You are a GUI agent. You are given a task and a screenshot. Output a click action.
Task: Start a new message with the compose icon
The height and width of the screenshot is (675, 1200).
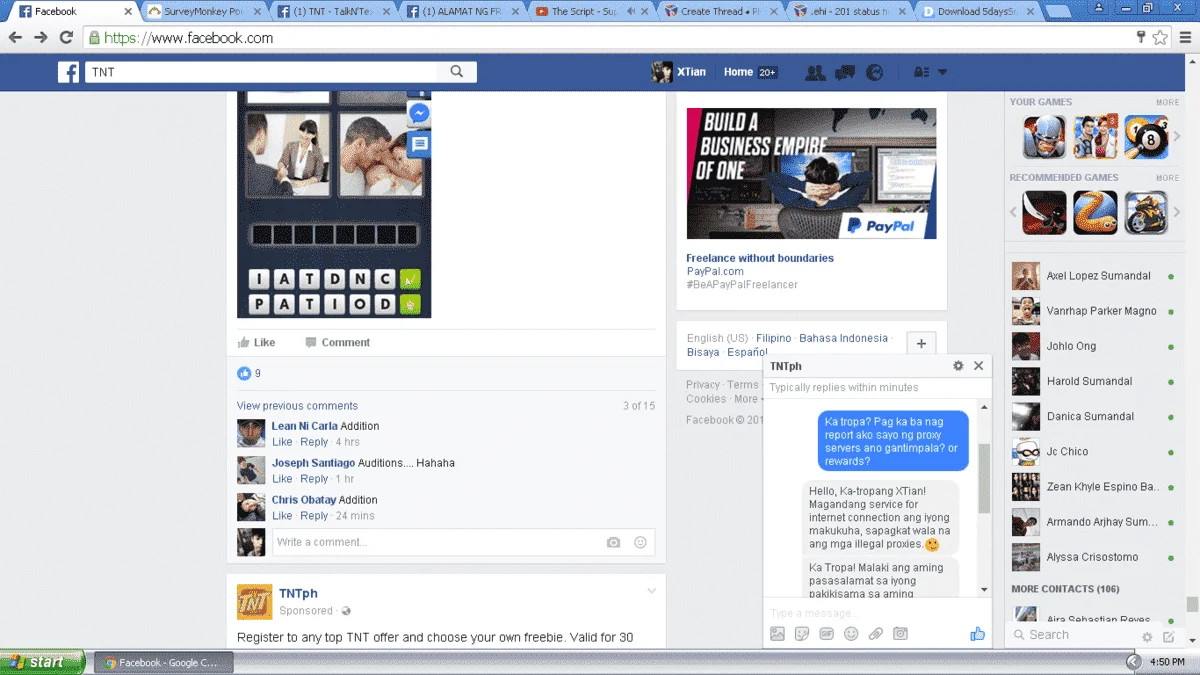[x=1168, y=636]
